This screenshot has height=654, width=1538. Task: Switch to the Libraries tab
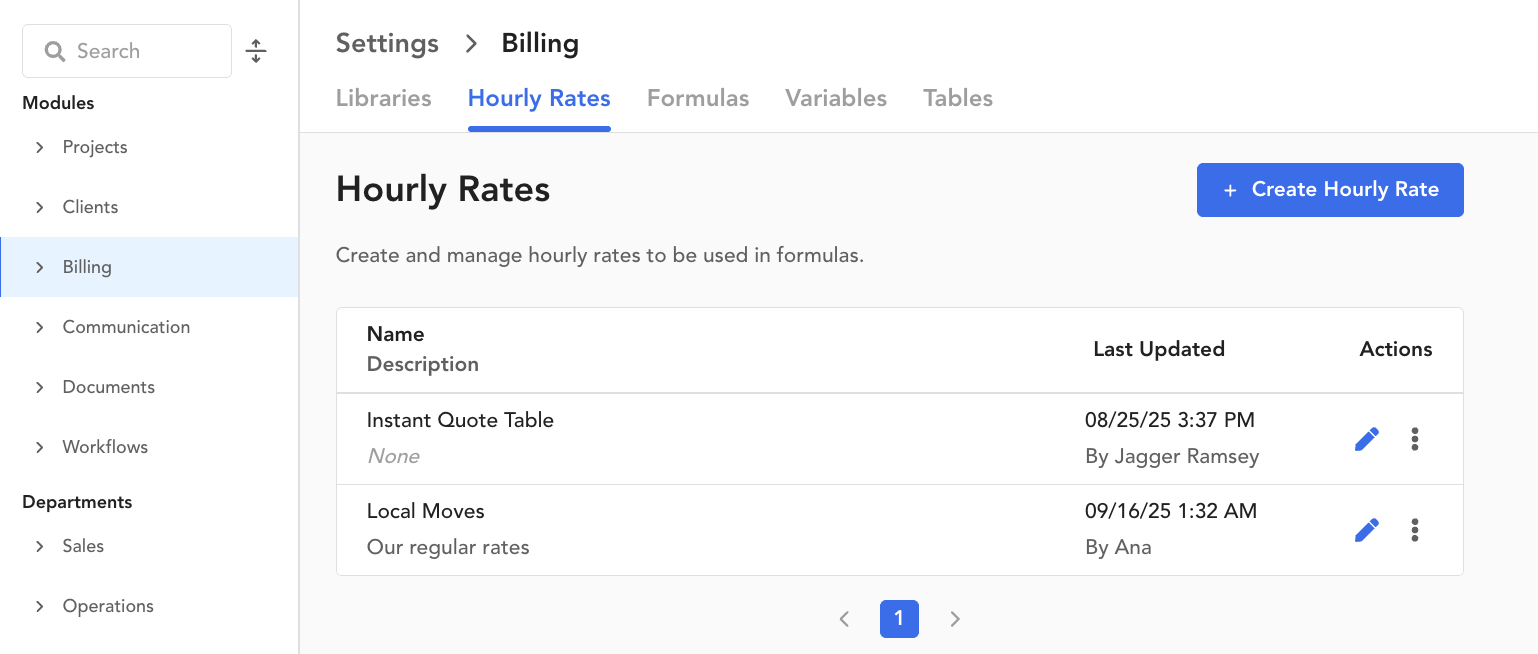[x=383, y=98]
